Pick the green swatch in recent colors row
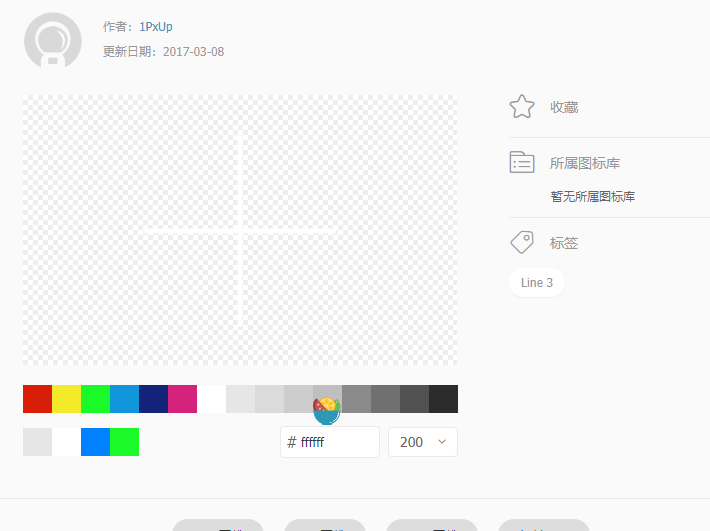710x531 pixels. [125, 442]
